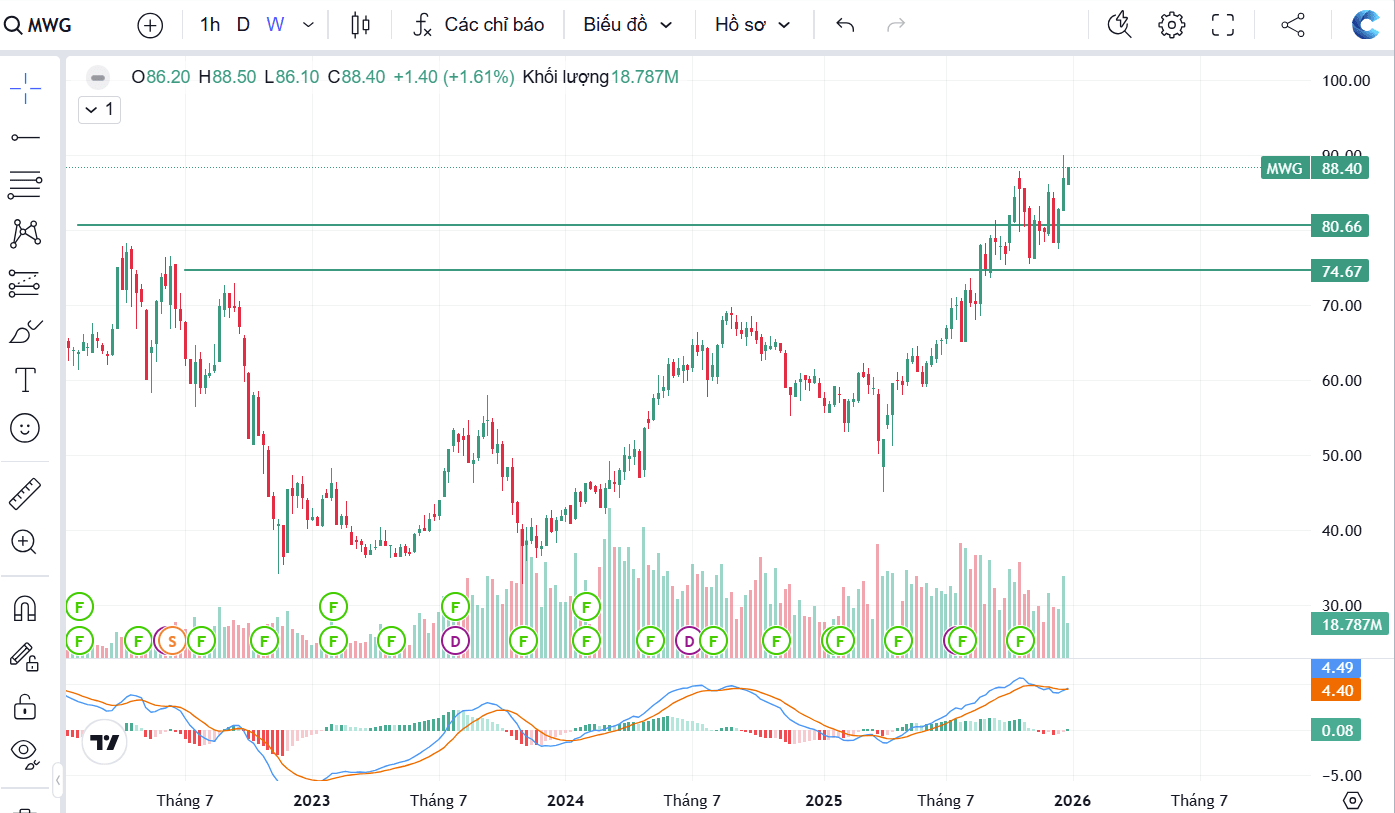Viewport: 1395px width, 813px height.
Task: Redo the chart action
Action: 897,25
